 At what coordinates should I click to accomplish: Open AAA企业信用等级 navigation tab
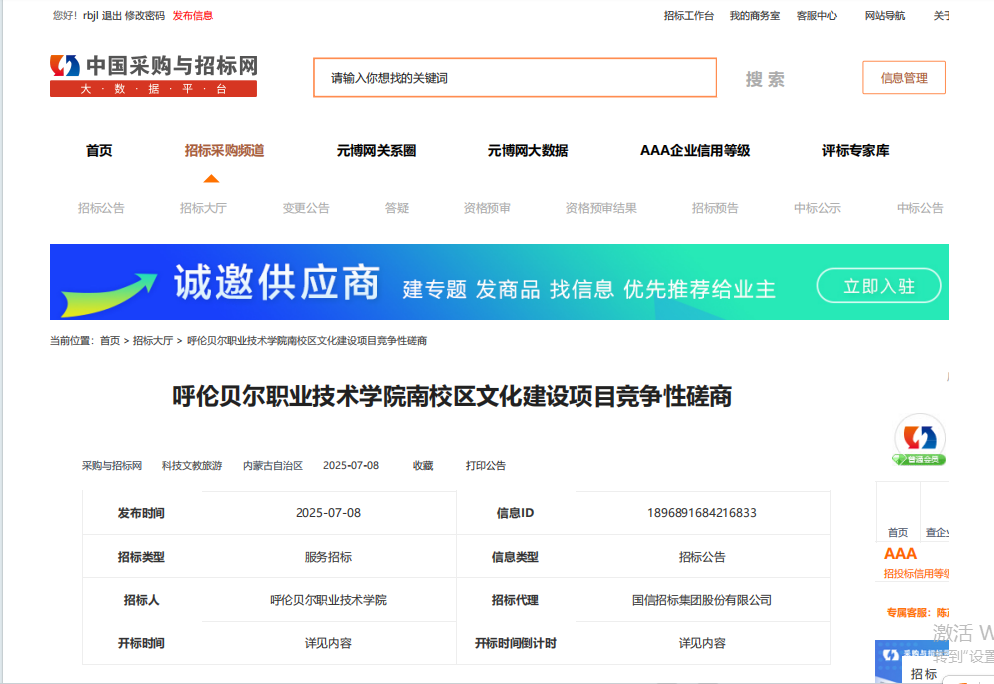click(695, 151)
